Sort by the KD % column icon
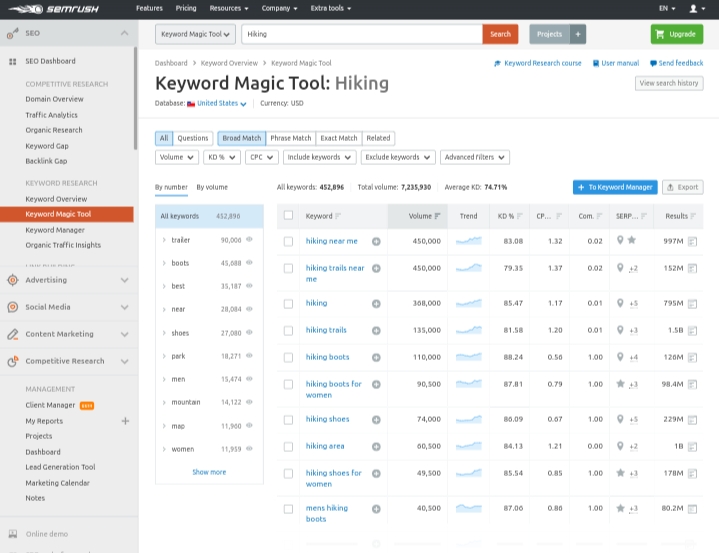Image resolution: width=719 pixels, height=553 pixels. 520,216
